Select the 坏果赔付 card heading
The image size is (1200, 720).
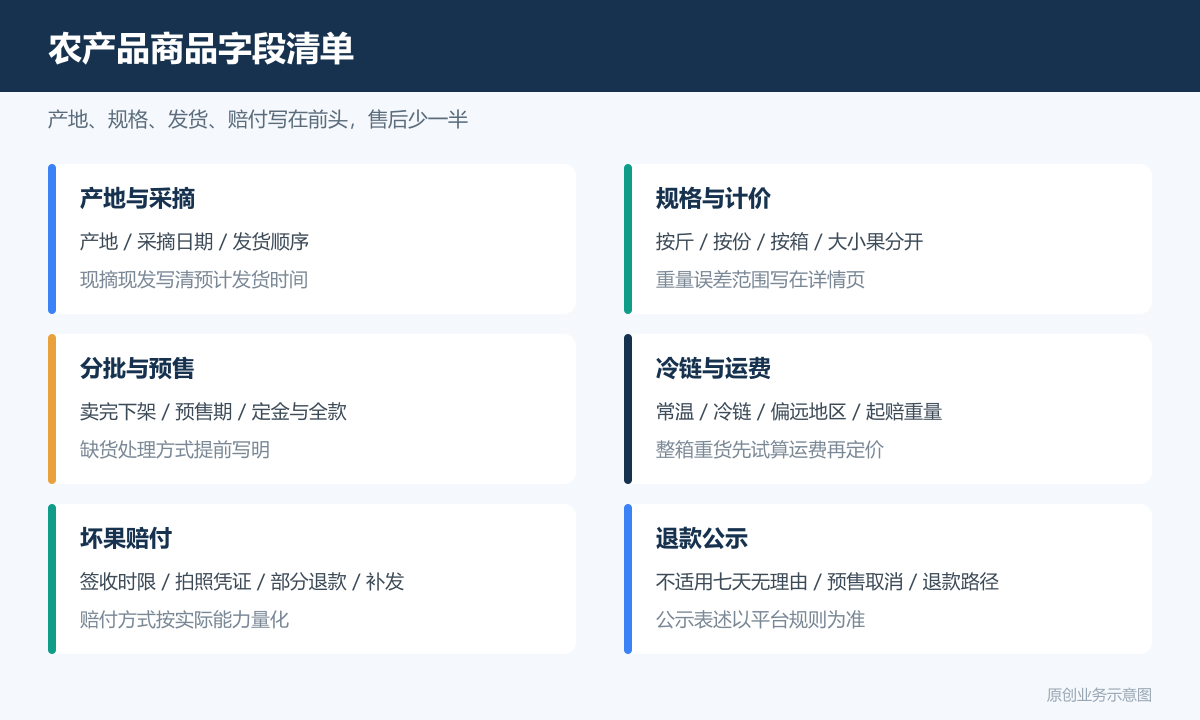coord(126,539)
